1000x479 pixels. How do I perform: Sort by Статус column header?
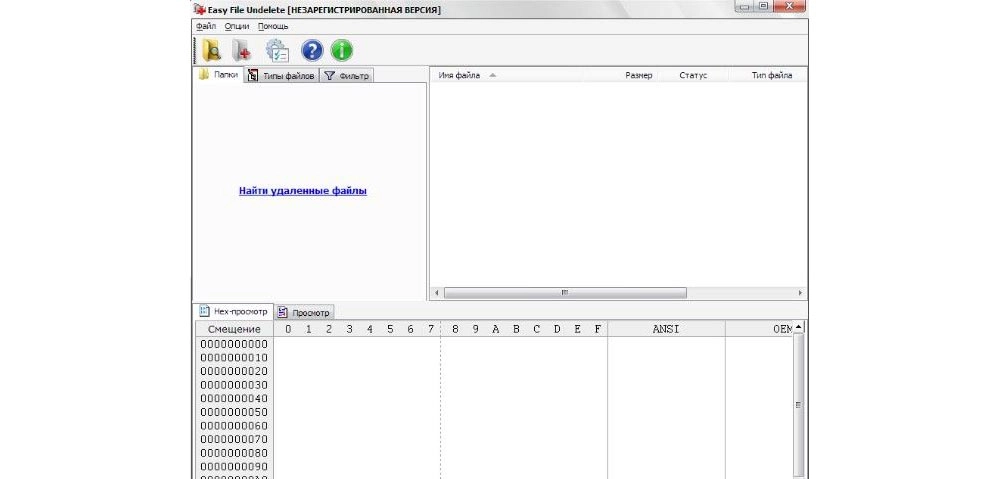point(693,75)
